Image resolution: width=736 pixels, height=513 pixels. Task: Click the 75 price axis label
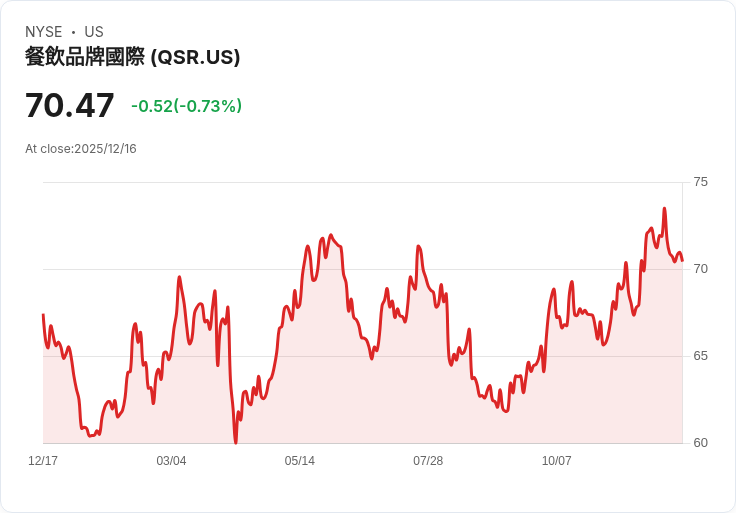[x=700, y=182]
